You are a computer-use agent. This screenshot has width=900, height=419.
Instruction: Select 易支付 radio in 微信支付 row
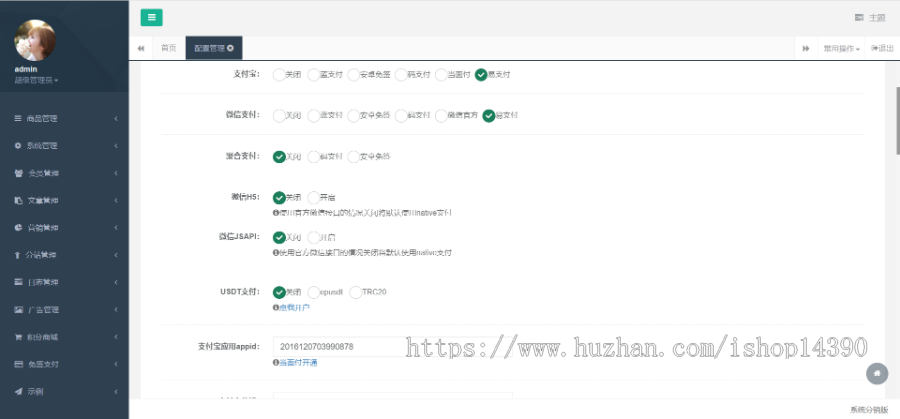(488, 115)
